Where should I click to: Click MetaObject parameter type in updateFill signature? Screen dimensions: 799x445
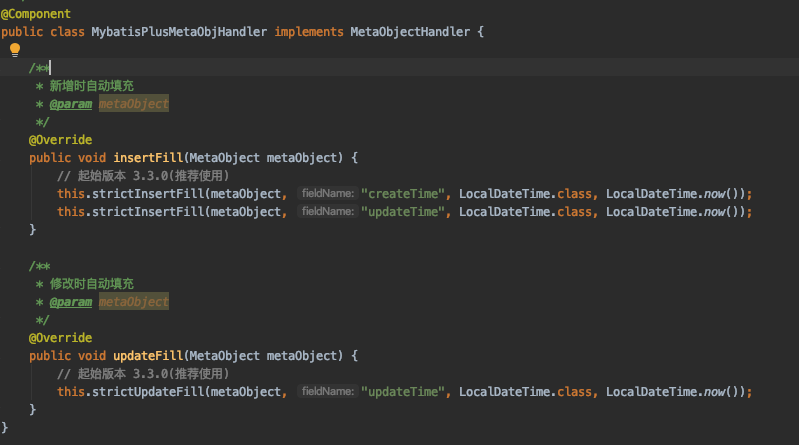[224, 355]
